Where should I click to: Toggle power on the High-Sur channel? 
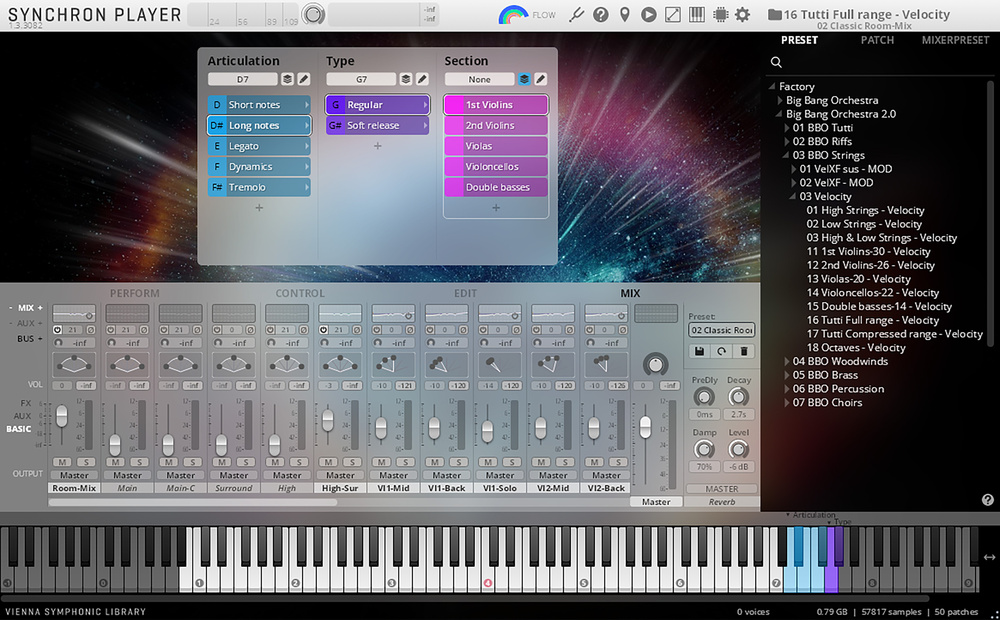(x=323, y=330)
